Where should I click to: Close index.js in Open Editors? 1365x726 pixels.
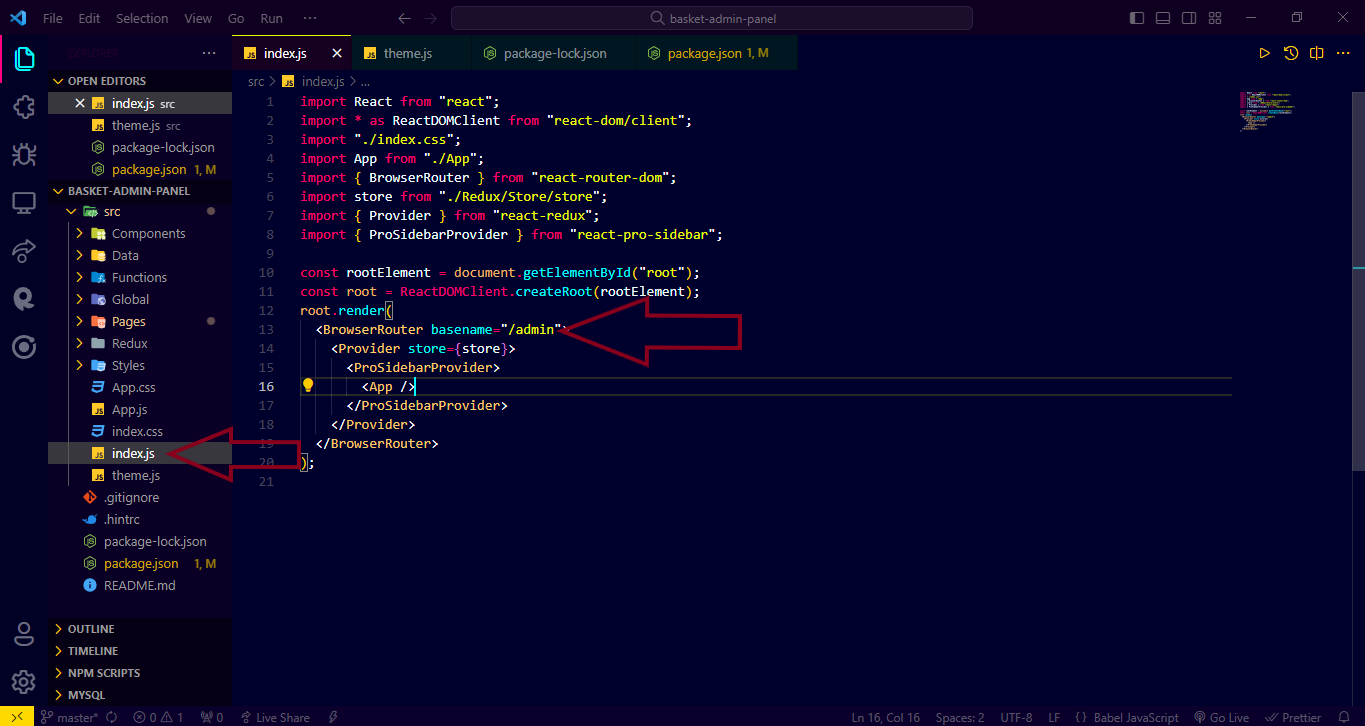tap(81, 103)
